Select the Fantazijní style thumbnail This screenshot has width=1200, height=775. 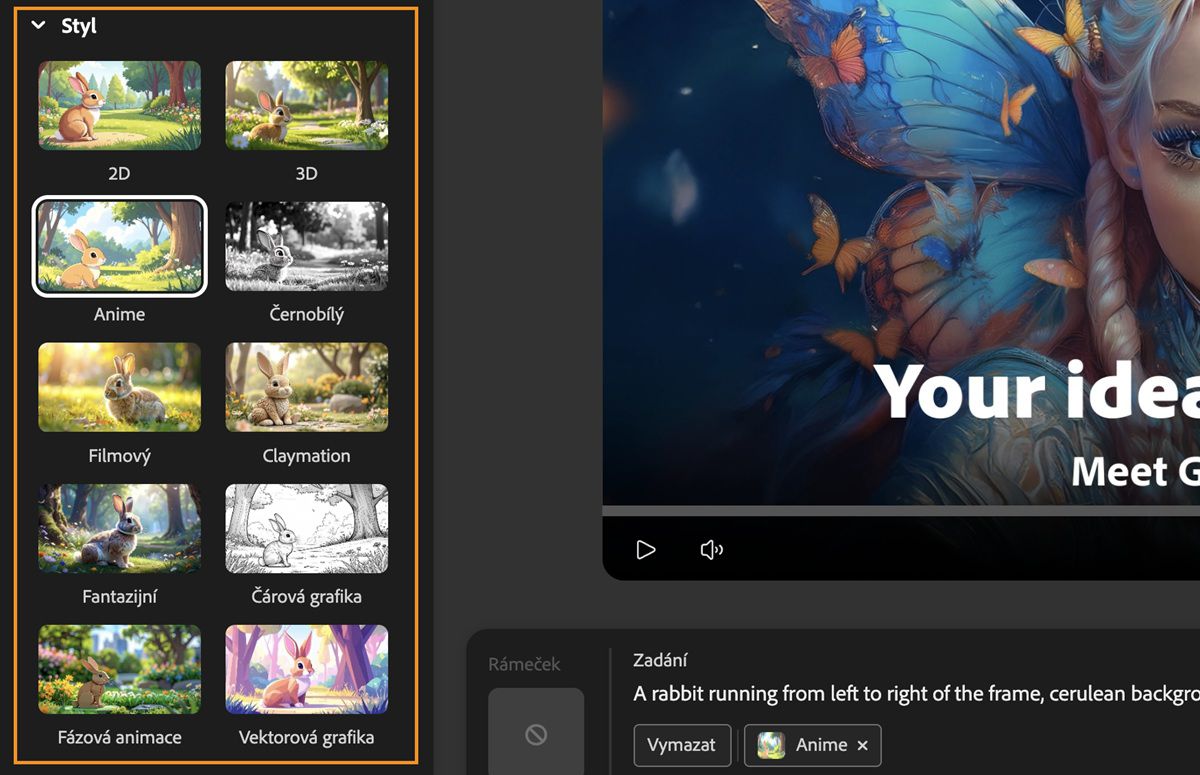pyautogui.click(x=119, y=528)
